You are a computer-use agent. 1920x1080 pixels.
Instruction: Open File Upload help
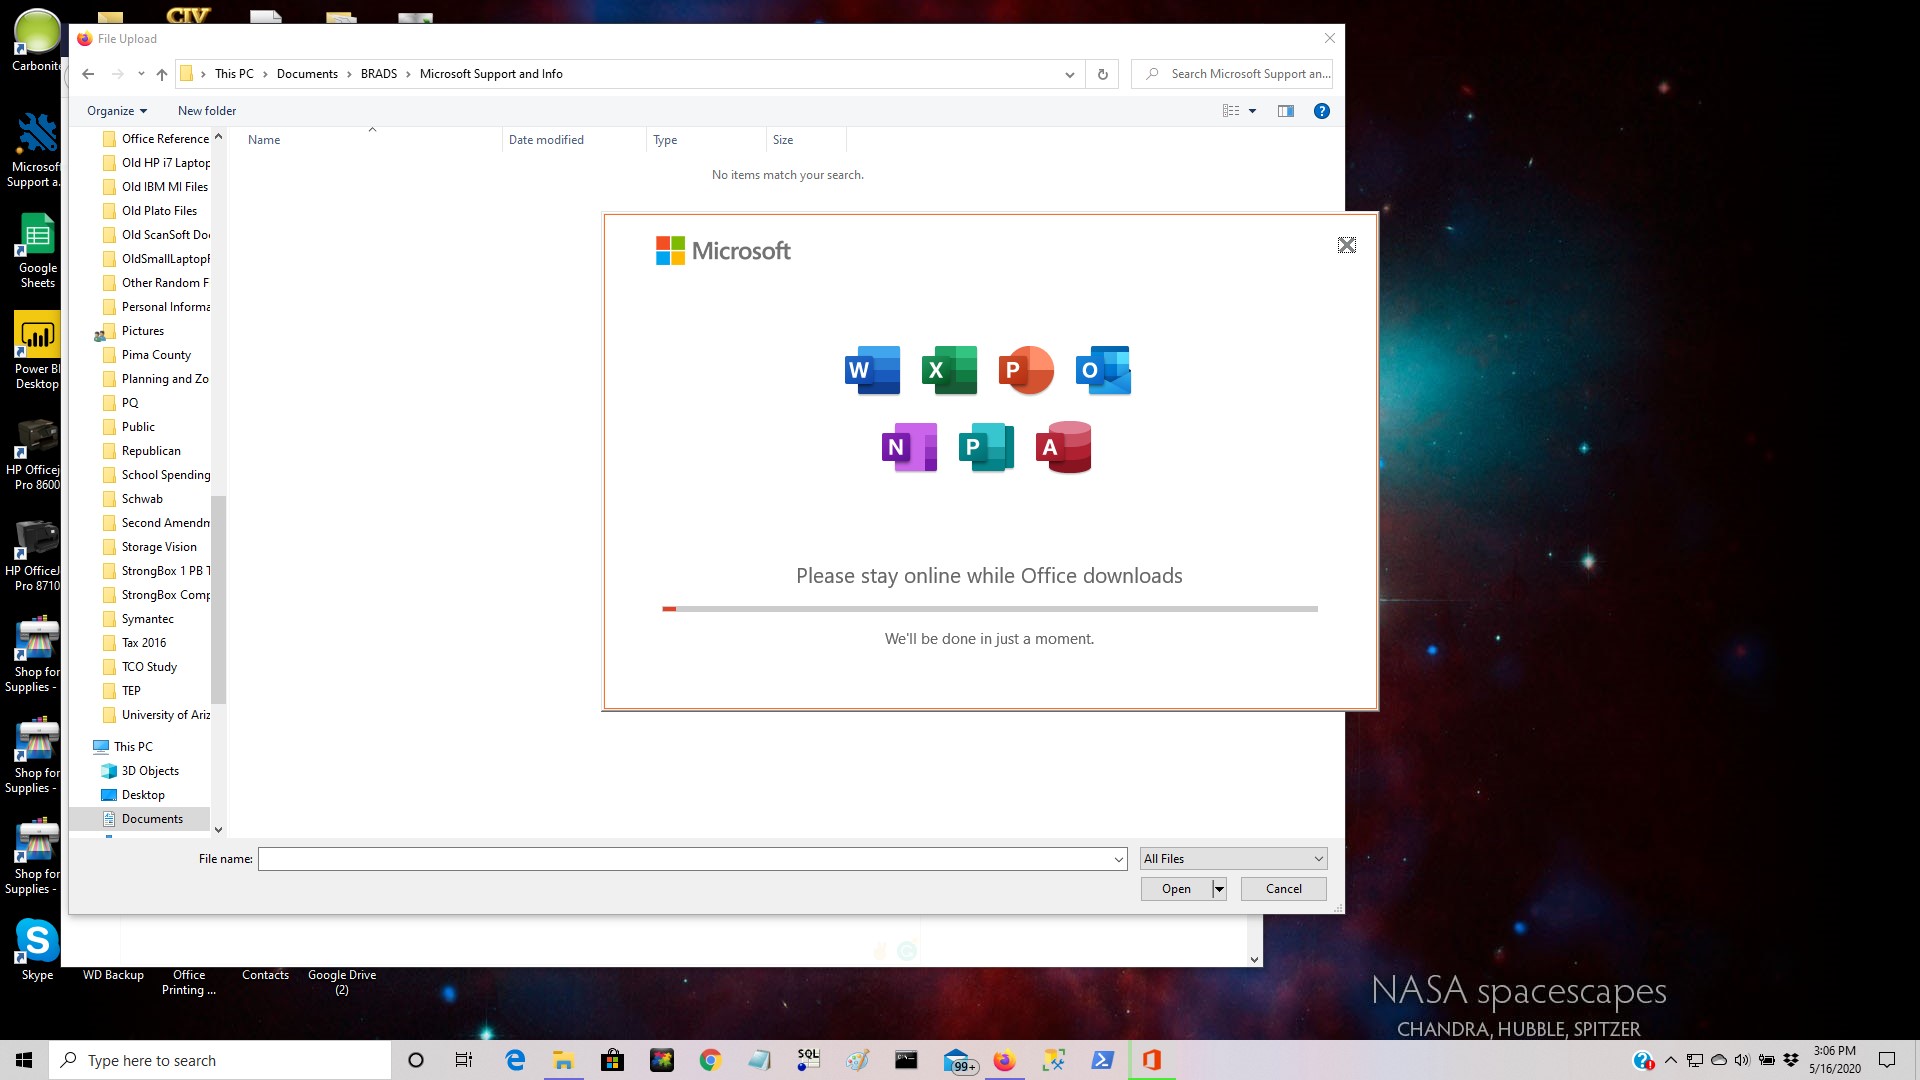coord(1322,111)
